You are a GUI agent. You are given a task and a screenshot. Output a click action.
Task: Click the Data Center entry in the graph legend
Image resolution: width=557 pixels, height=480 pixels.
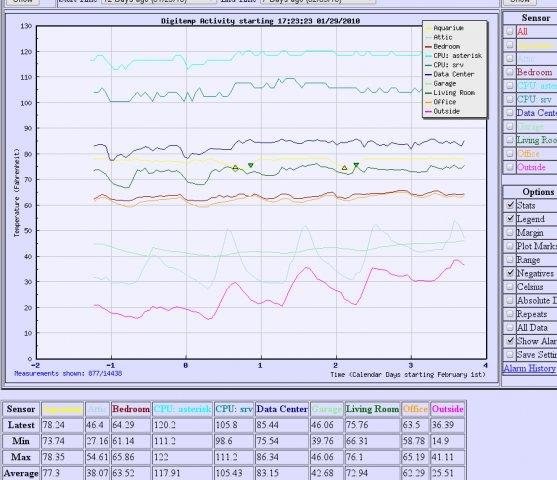tap(449, 74)
